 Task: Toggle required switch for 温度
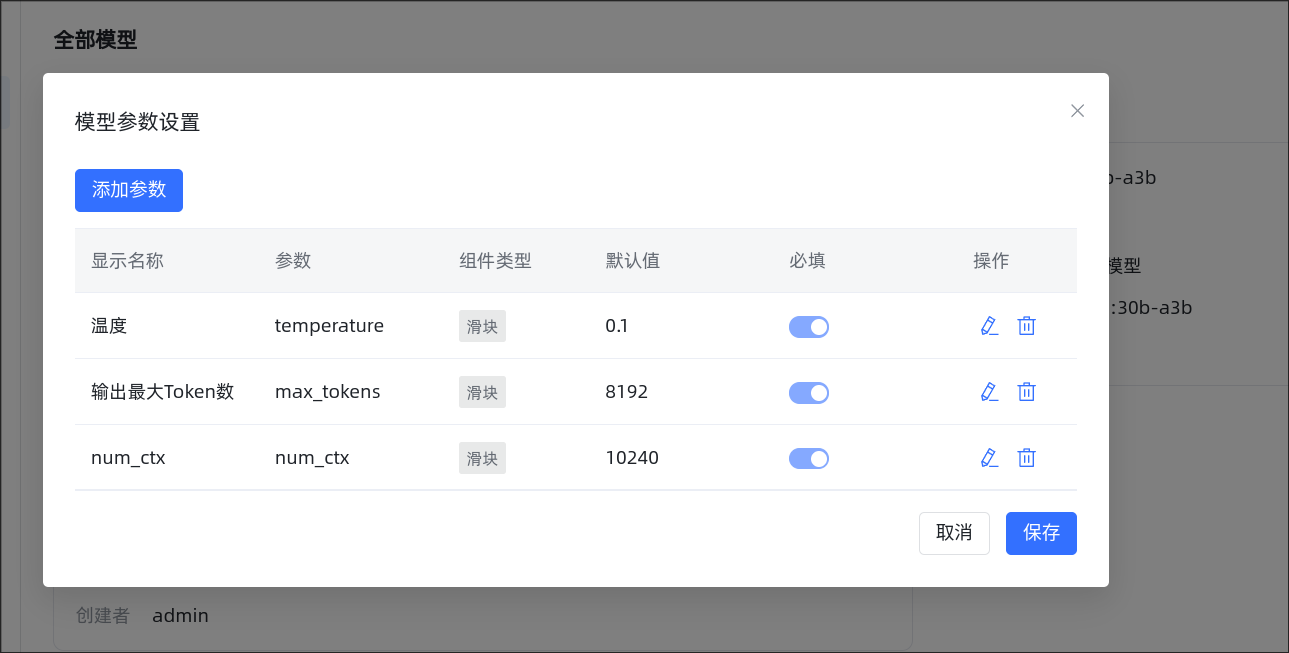[x=809, y=327]
